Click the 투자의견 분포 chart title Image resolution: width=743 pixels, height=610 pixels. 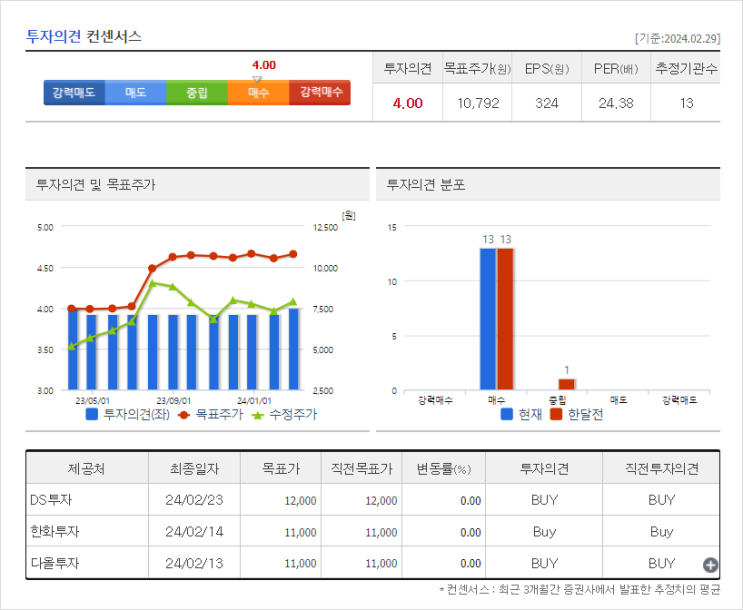pyautogui.click(x=426, y=184)
